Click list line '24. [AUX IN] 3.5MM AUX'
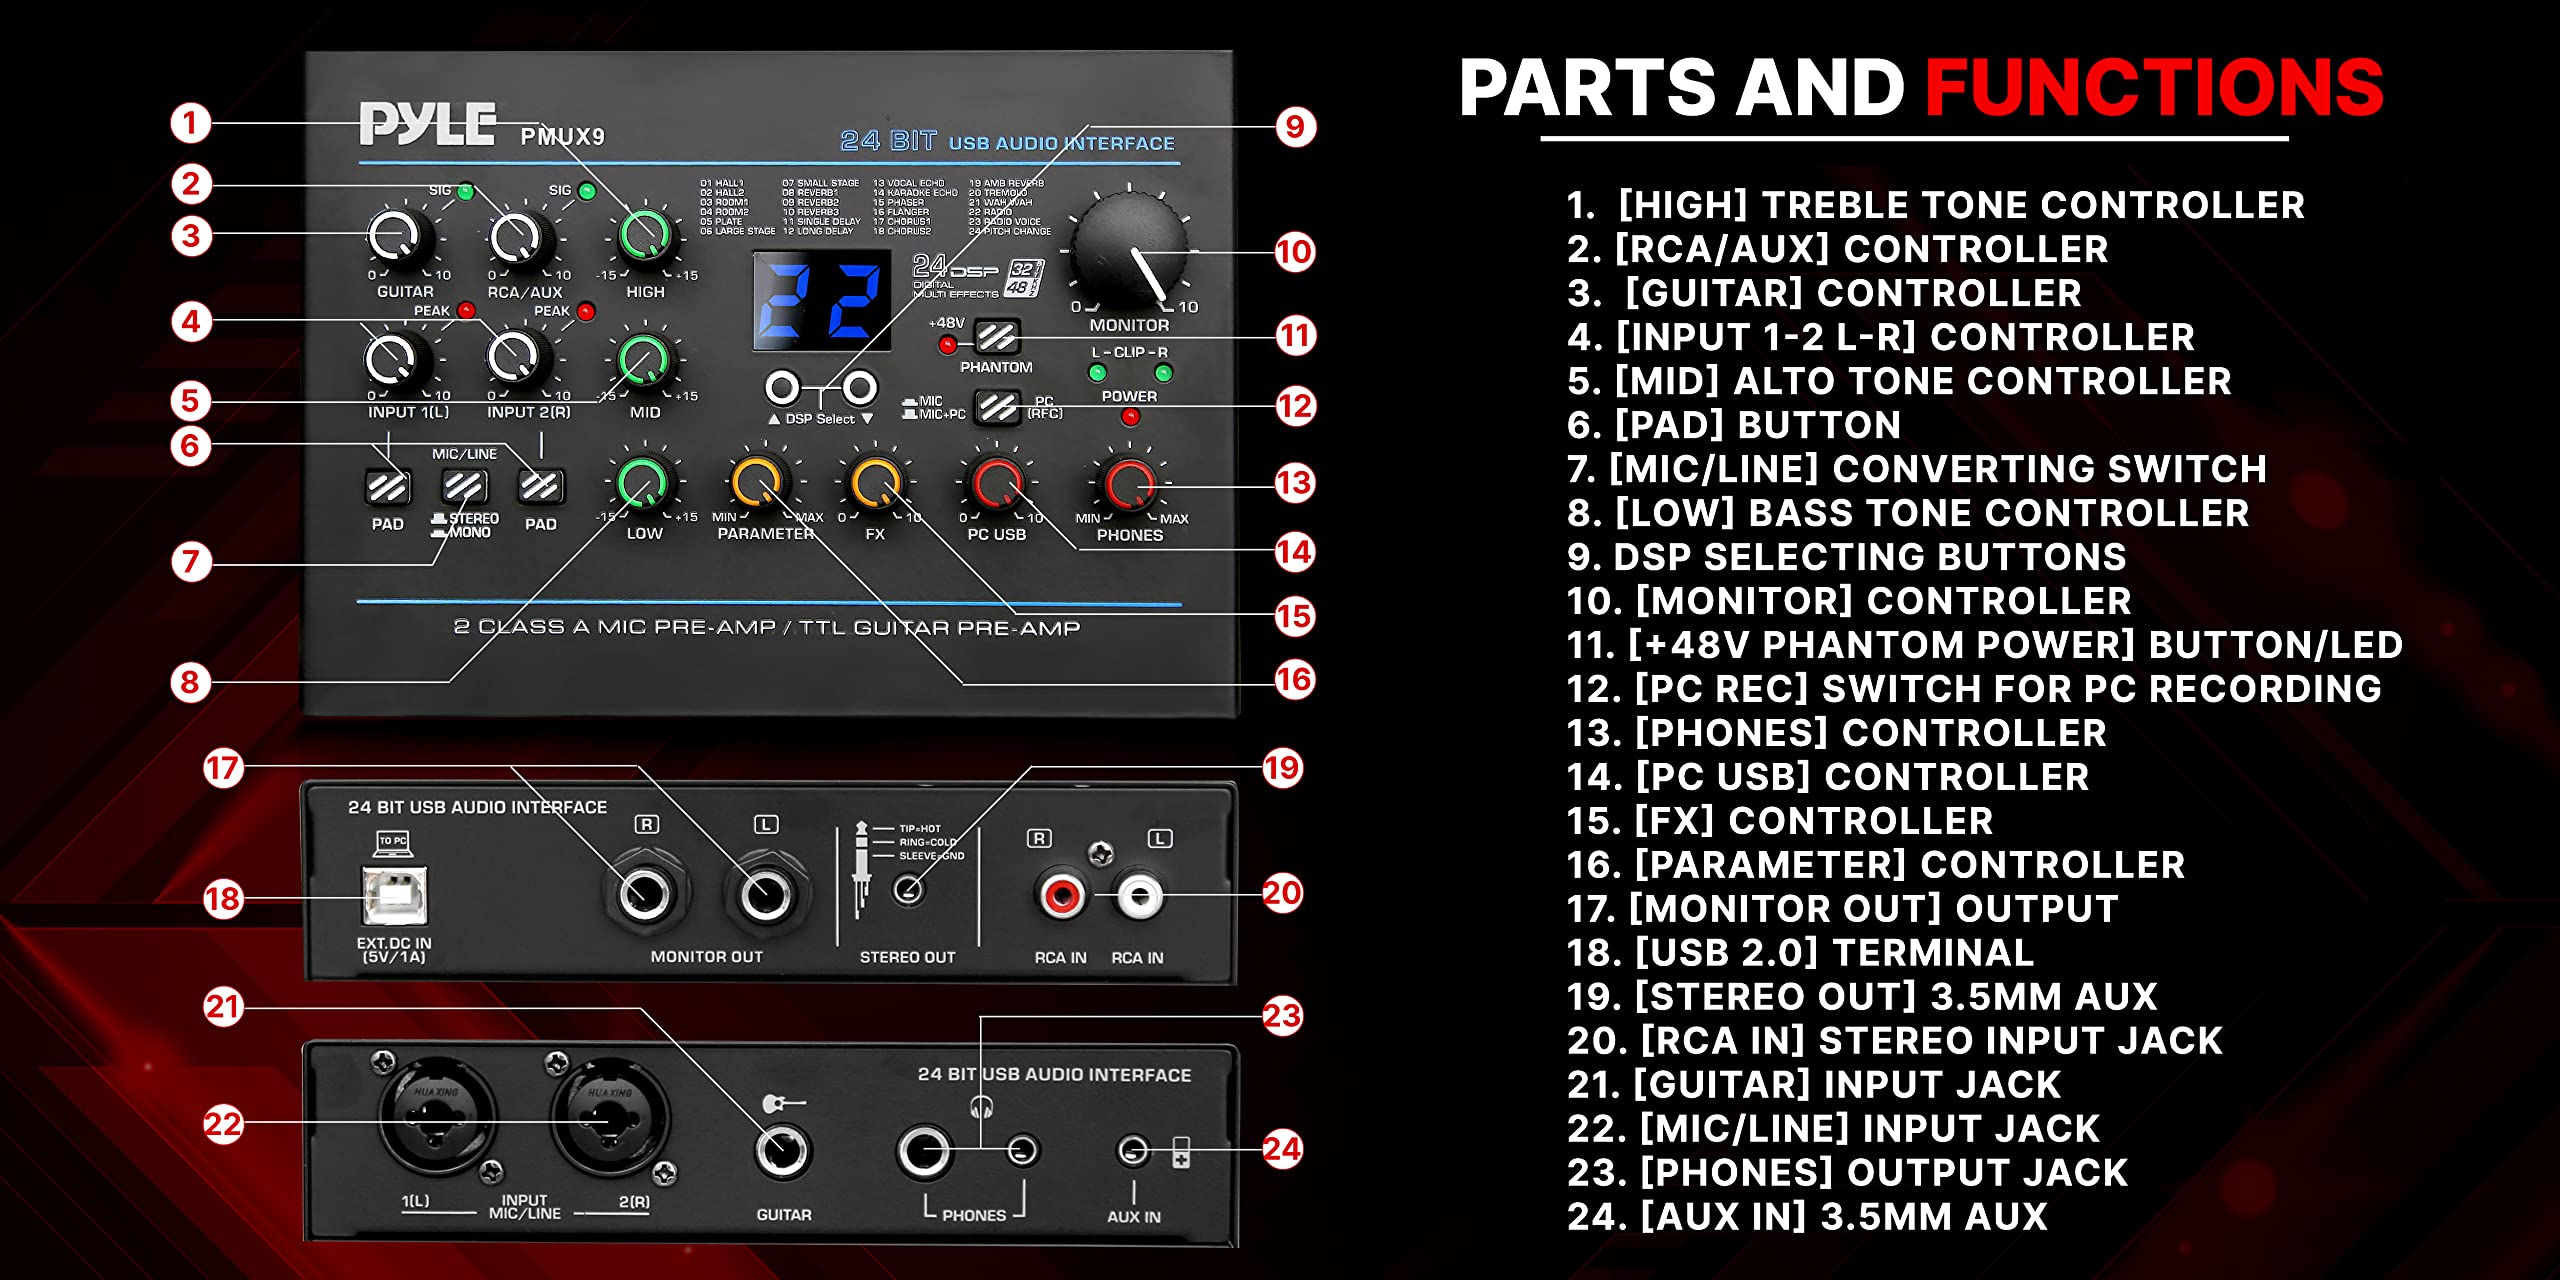This screenshot has width=2560, height=1280. coord(1807,1217)
